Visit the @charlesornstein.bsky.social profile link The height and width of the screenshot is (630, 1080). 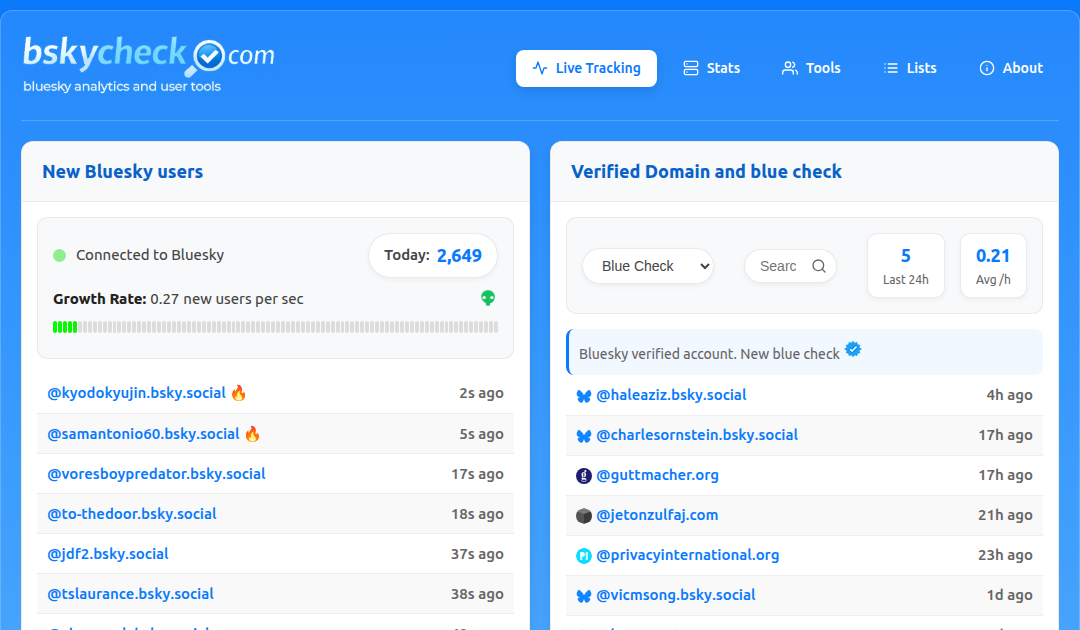pos(697,435)
